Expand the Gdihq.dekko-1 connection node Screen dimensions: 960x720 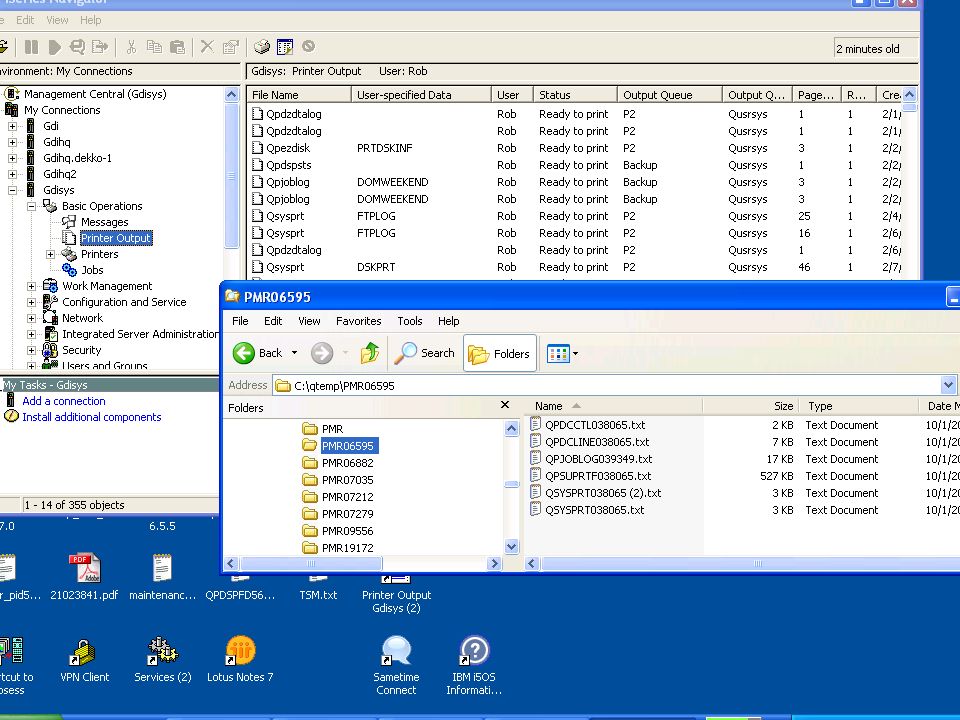[12, 158]
